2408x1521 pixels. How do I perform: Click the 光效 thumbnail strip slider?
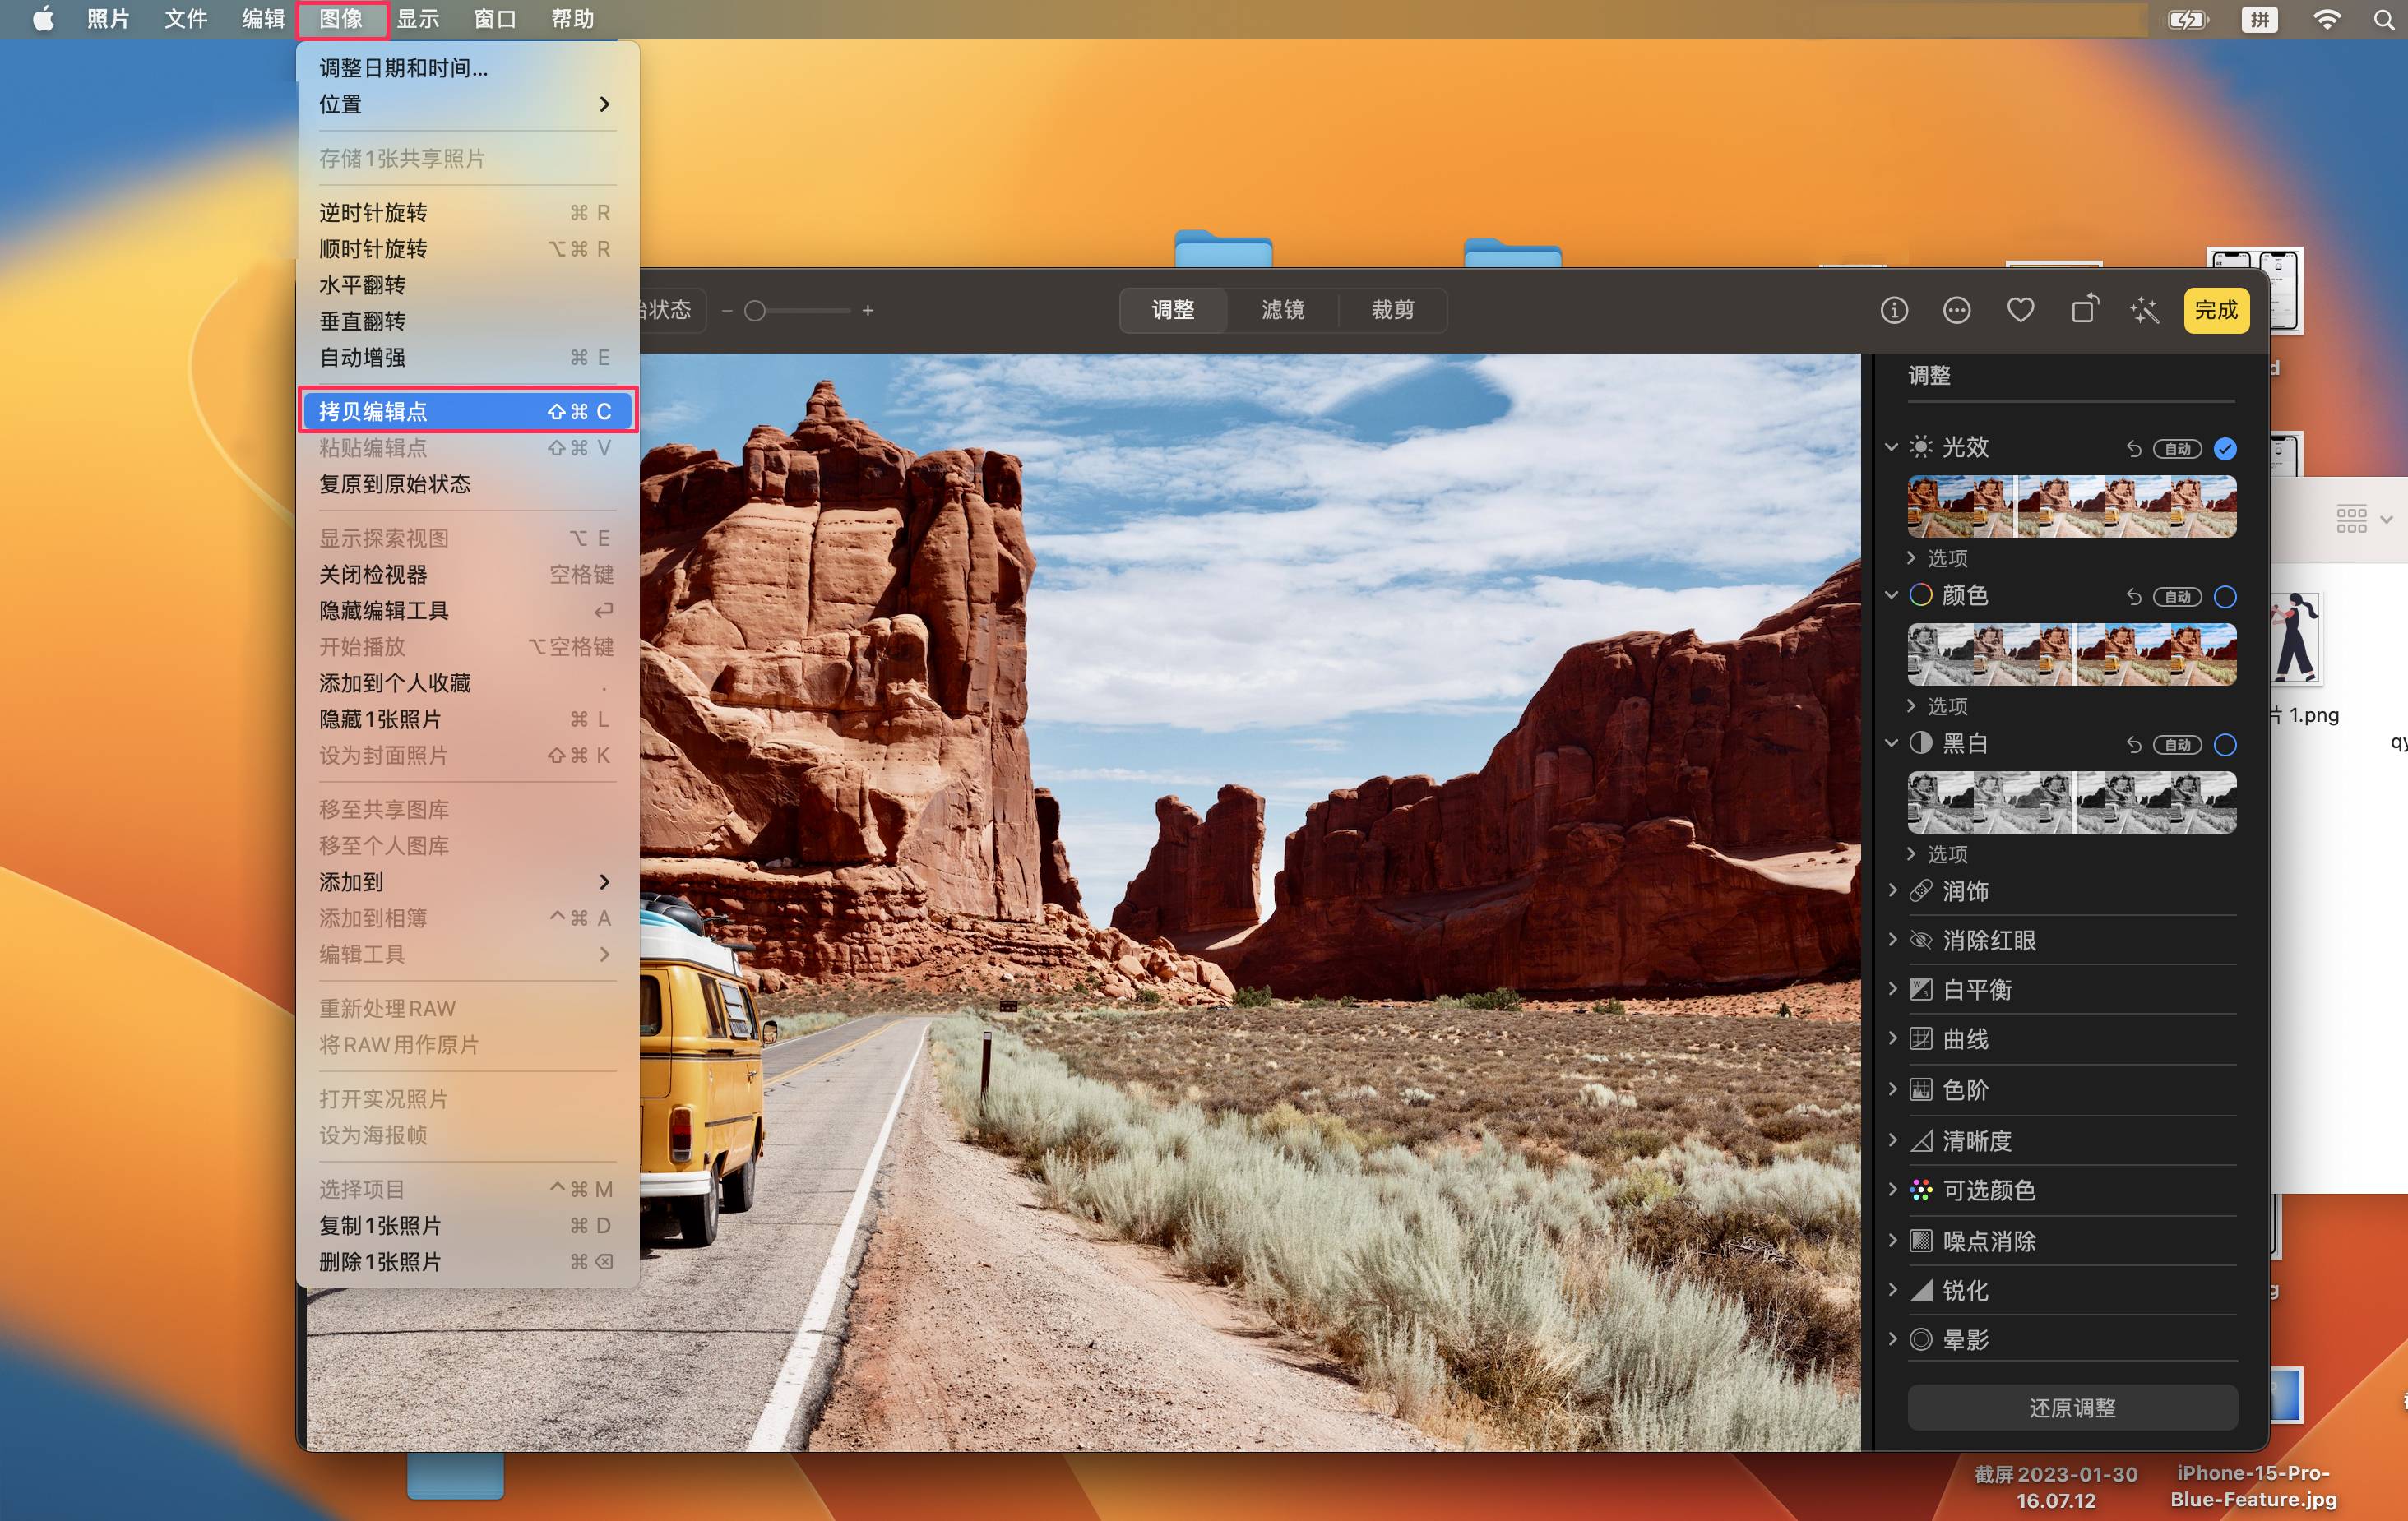click(2072, 506)
